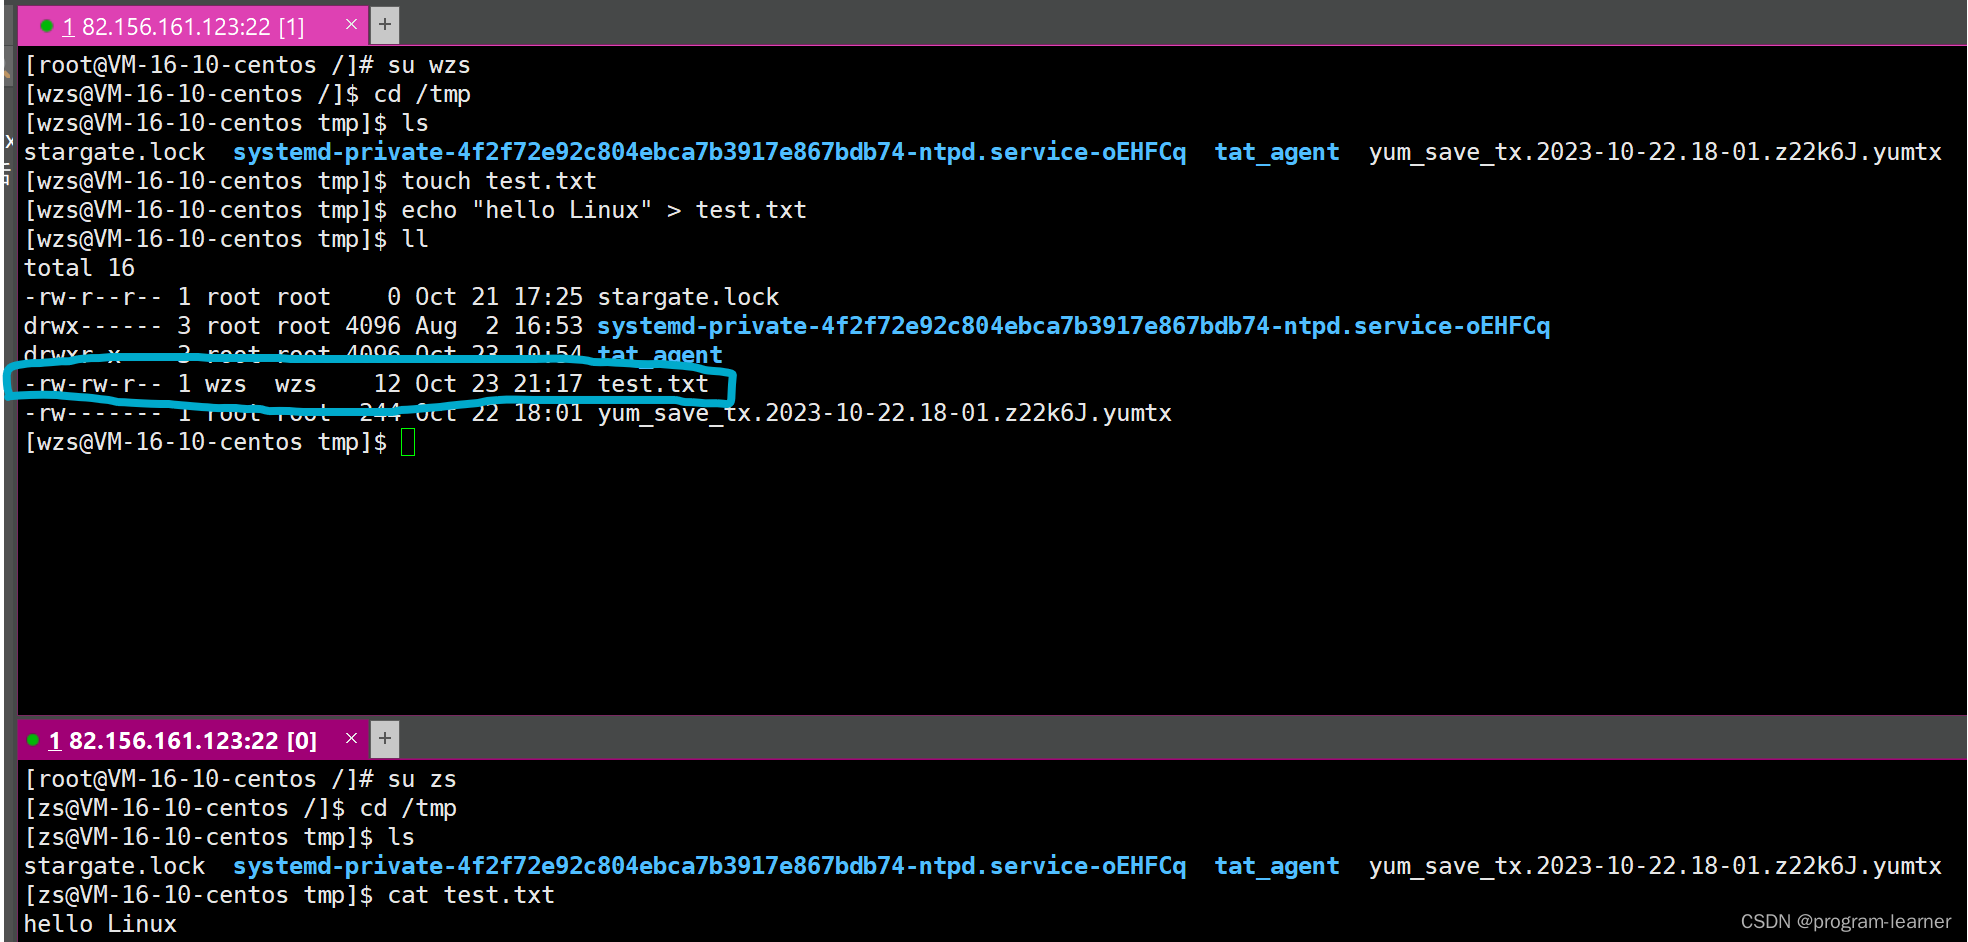Screen dimensions: 1968x942
Task: Click yum_save_tx row in ll listing
Action: tap(597, 413)
